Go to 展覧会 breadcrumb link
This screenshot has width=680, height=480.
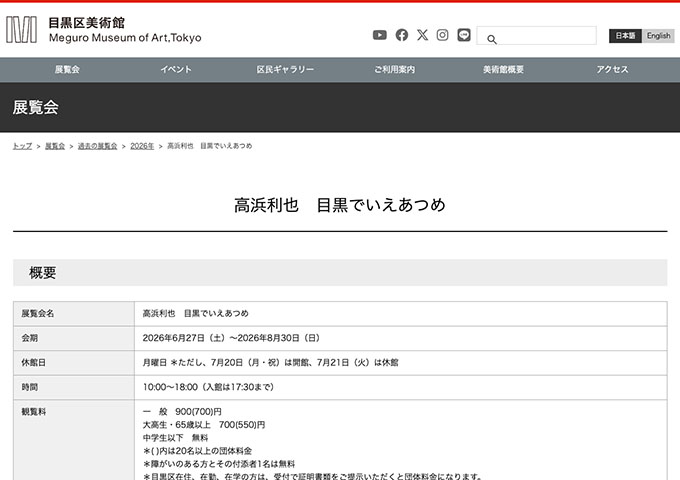pyautogui.click(x=55, y=146)
